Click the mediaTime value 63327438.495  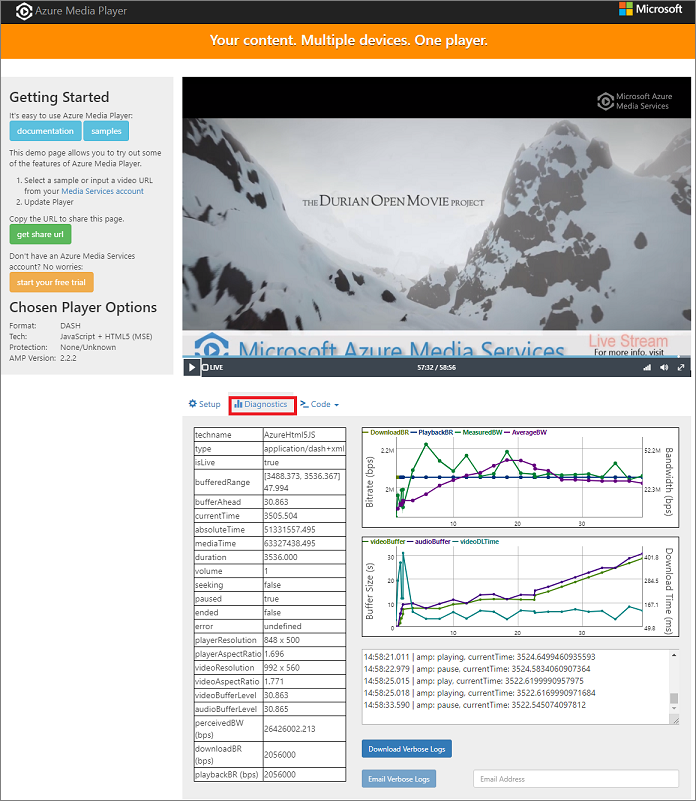tap(289, 543)
